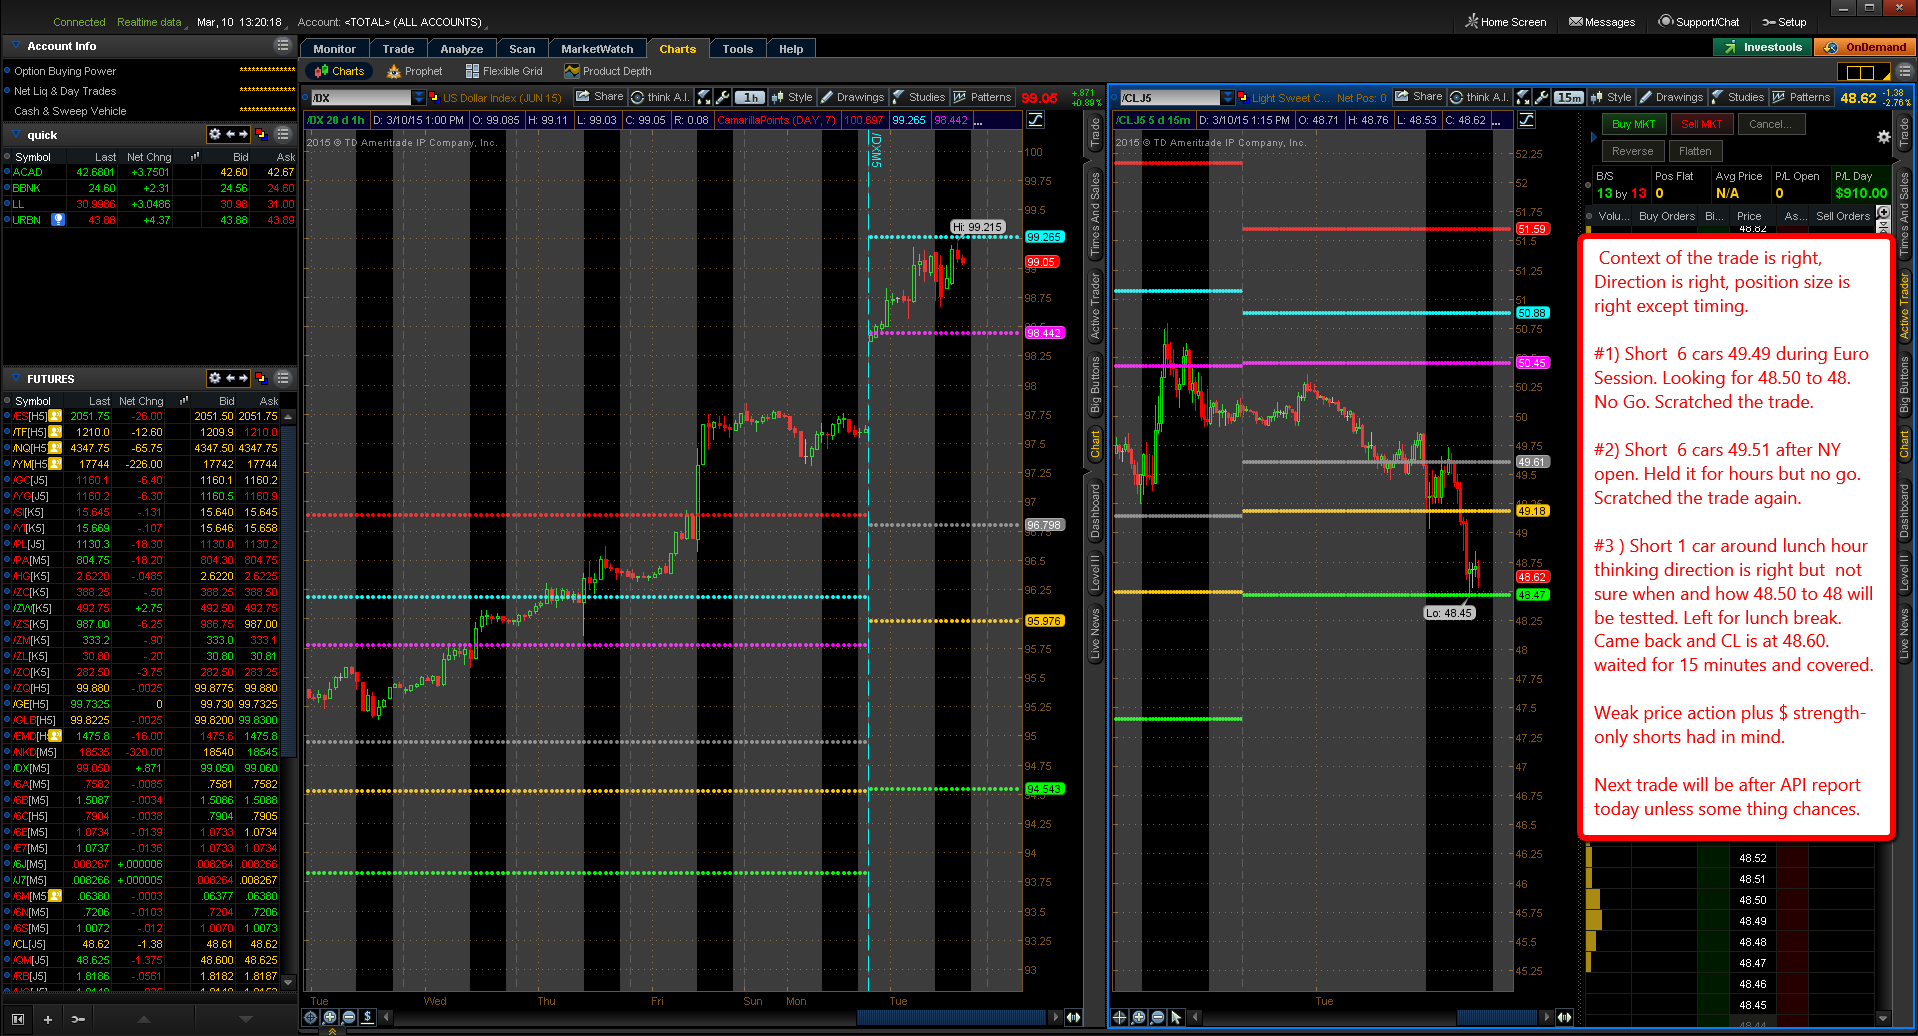
Task: Open Setup menu in top bar
Action: pos(1784,22)
